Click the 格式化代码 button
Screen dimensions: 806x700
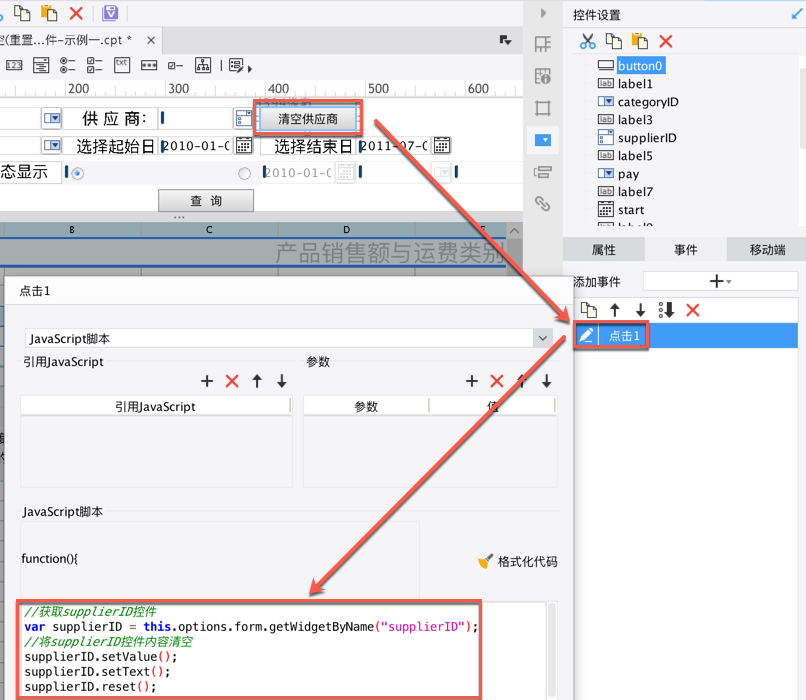[518, 561]
